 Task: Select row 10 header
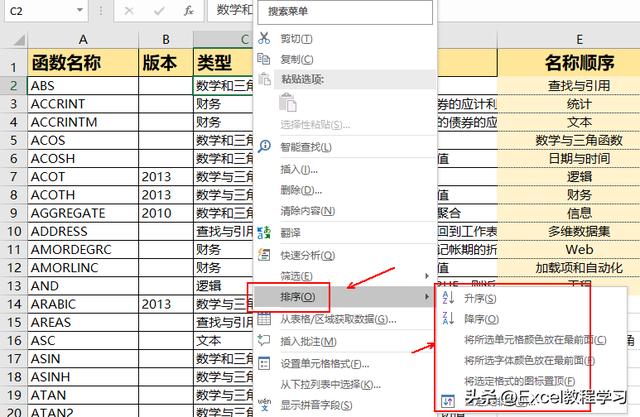pos(13,231)
